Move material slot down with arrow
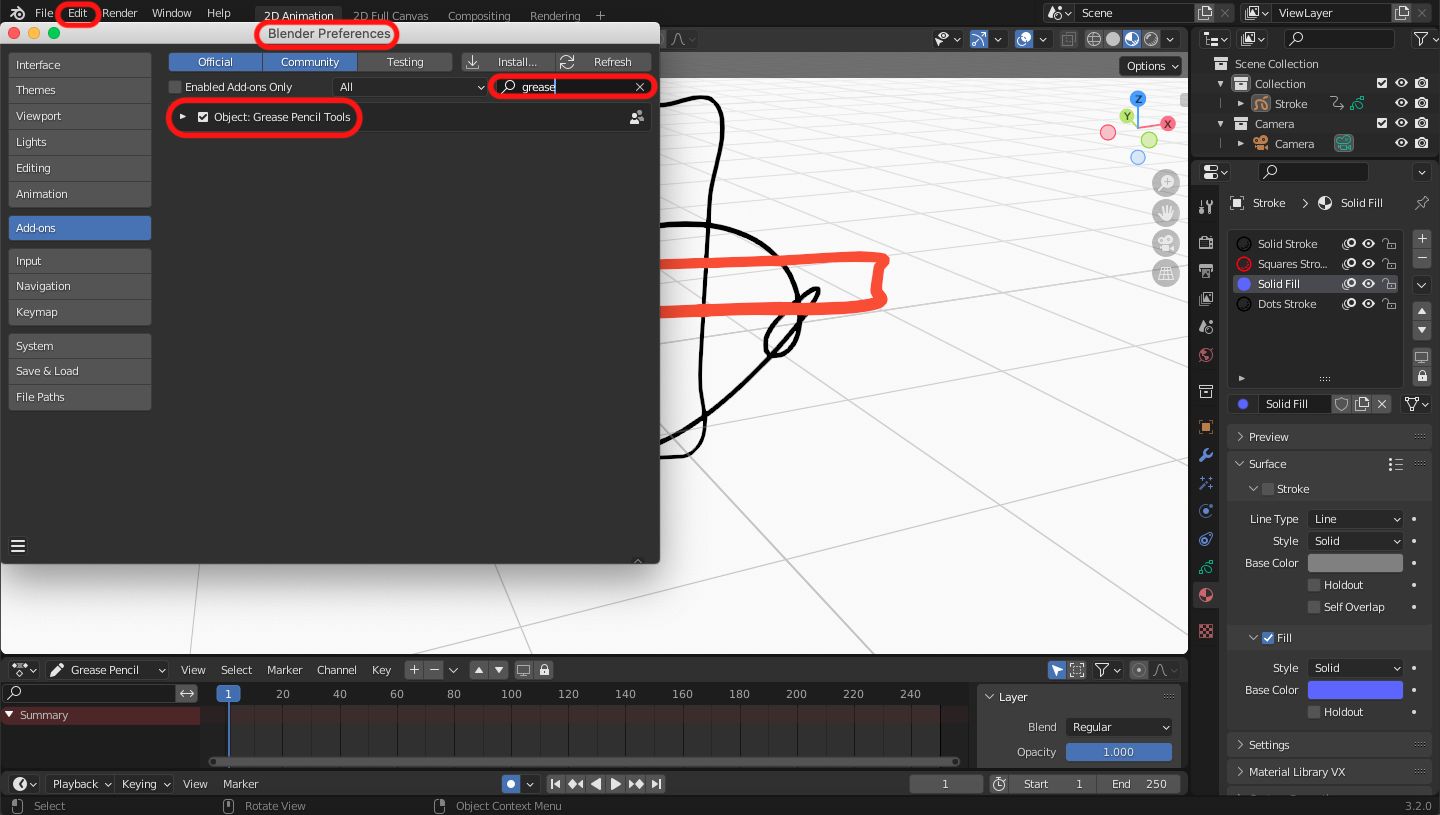1440x815 pixels. (x=1422, y=331)
